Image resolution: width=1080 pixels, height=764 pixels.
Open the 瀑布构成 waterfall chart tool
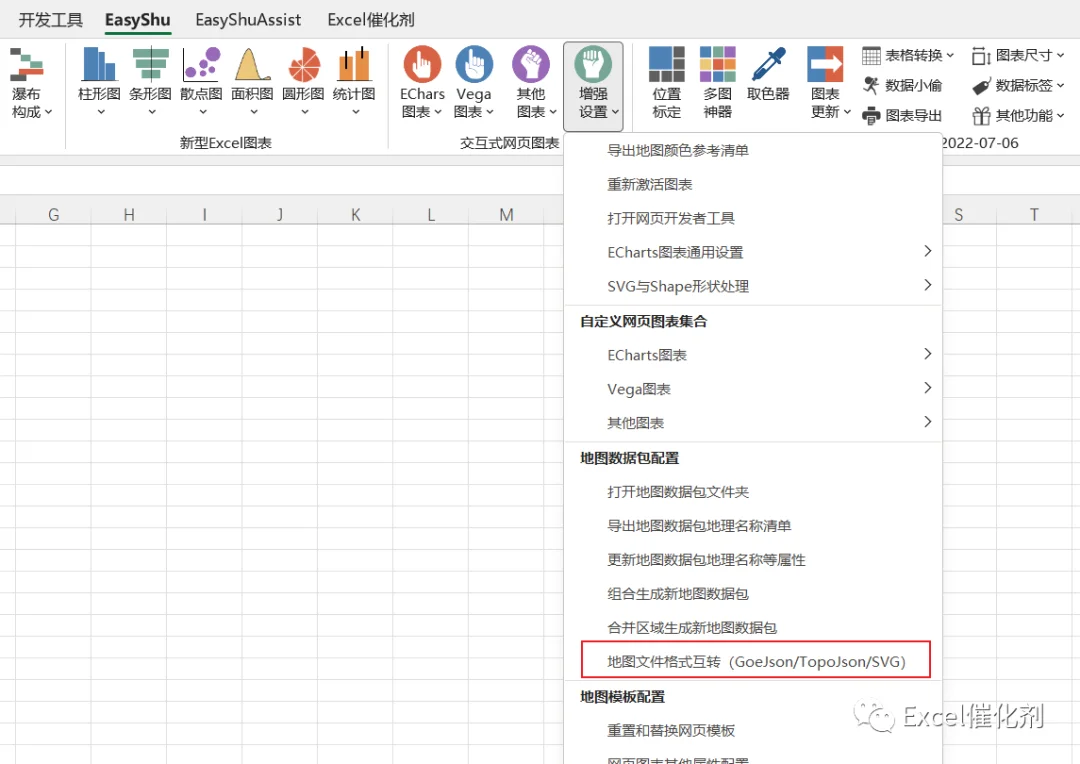[x=28, y=83]
